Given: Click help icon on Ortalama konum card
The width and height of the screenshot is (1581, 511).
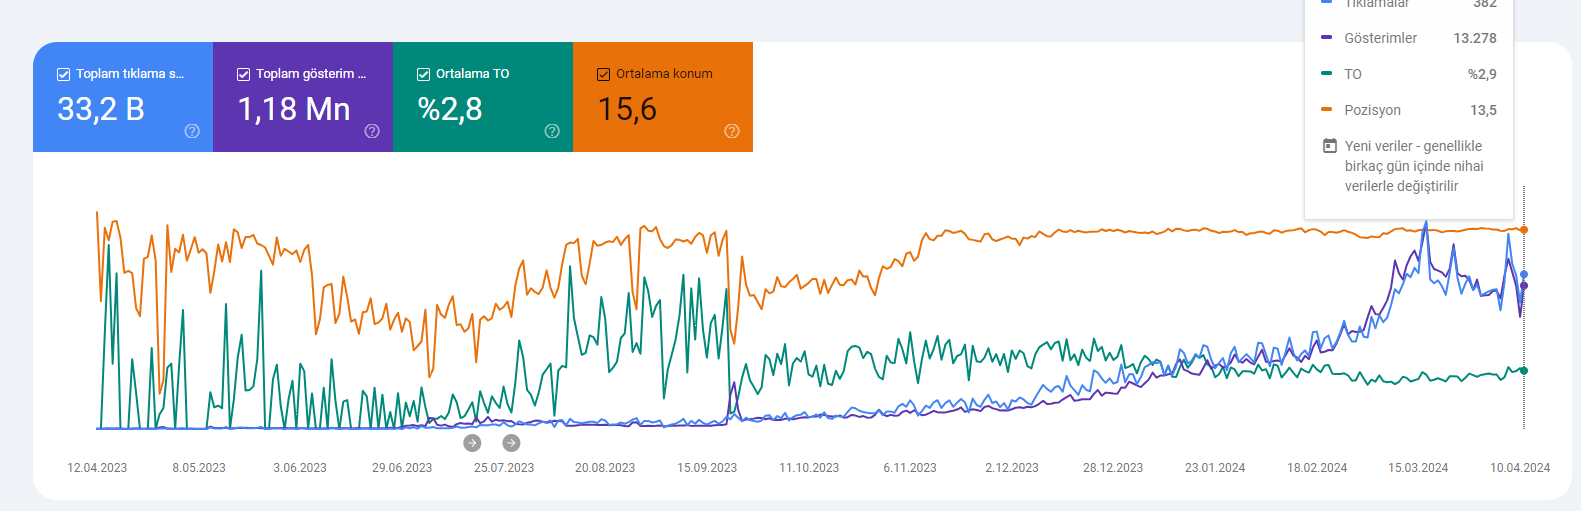Looking at the screenshot, I should 732,131.
